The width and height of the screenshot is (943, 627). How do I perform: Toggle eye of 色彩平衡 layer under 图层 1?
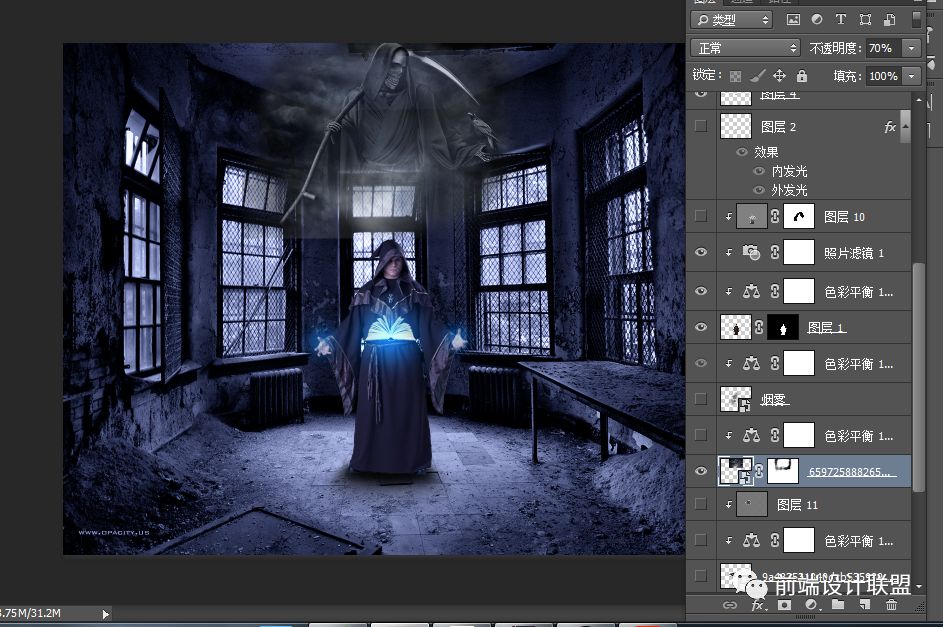(x=701, y=363)
